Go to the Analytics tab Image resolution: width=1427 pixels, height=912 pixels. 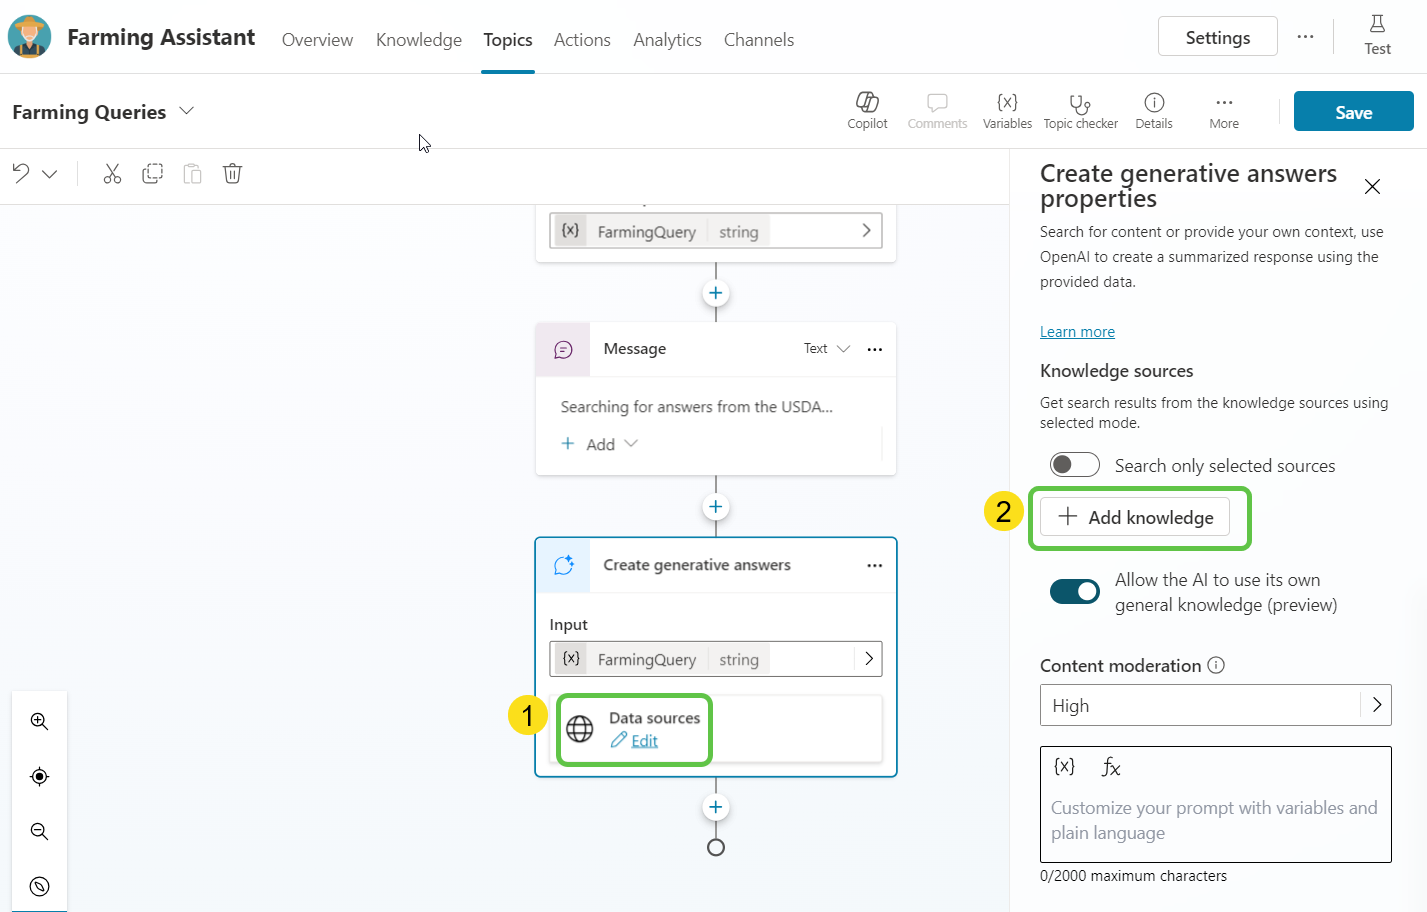click(x=667, y=40)
